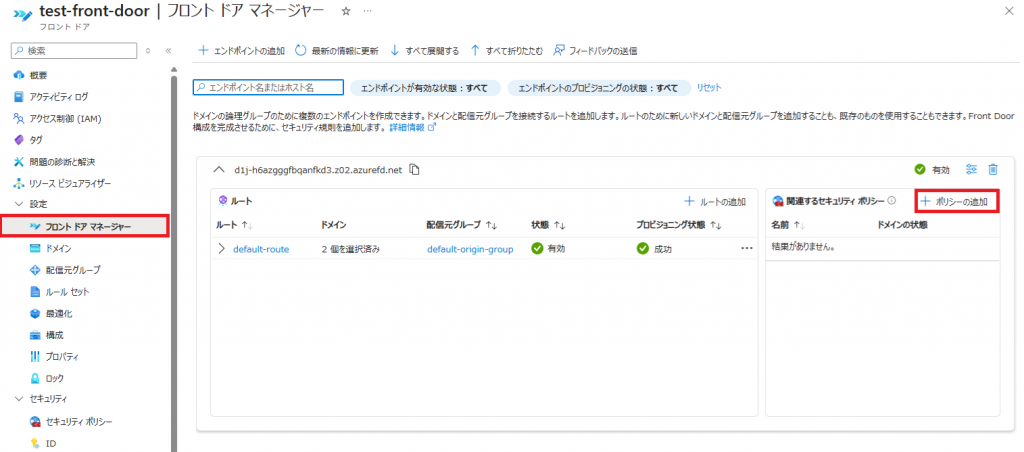Sort security policies by 名前 column
Screen dimensions: 1024x452
point(788,225)
